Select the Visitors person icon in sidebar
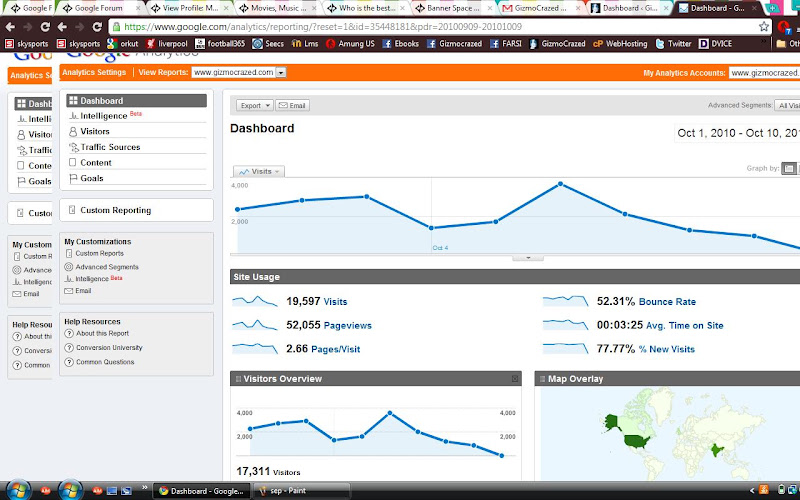Viewport: 800px width, 500px height. coord(73,132)
